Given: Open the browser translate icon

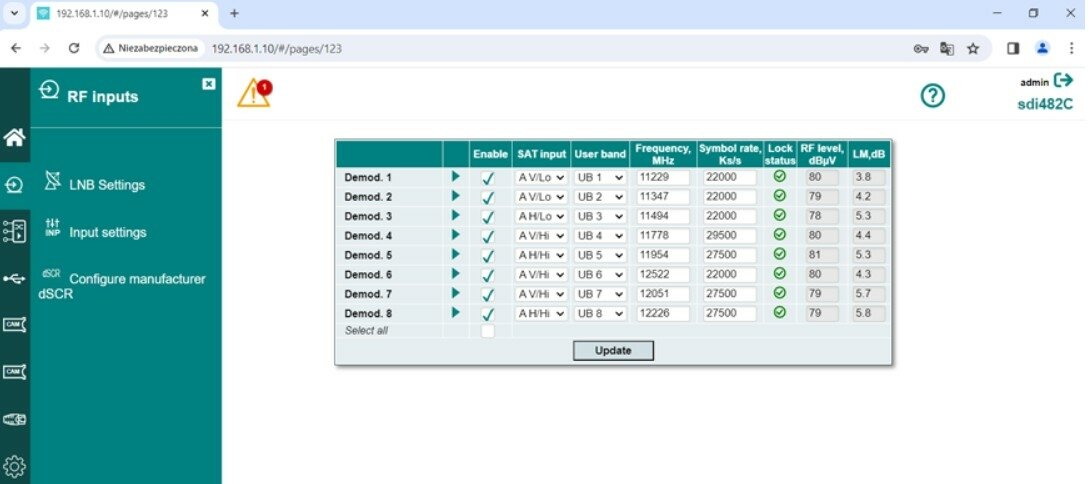Looking at the screenshot, I should [947, 49].
